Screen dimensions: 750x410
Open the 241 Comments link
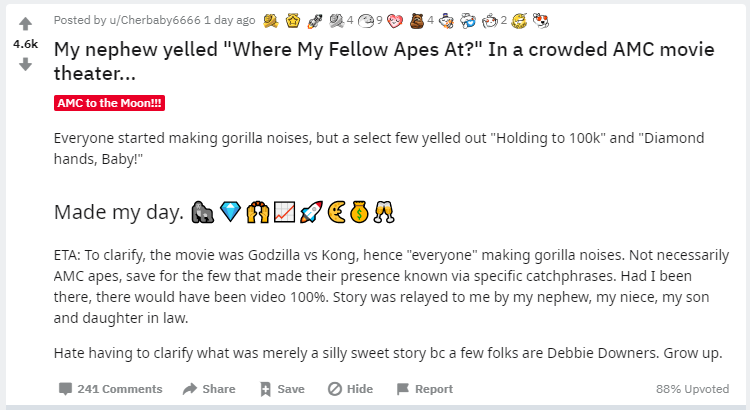coord(110,389)
